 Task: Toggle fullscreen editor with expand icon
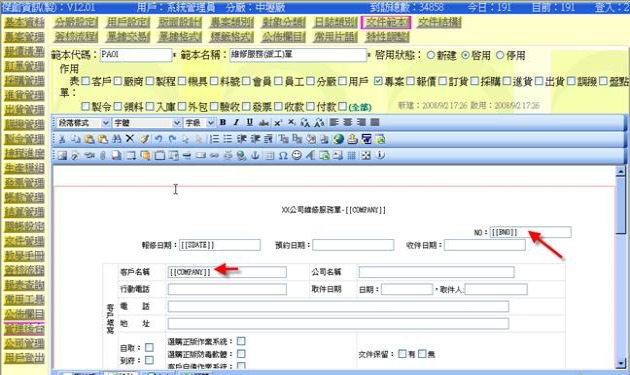coord(366,156)
